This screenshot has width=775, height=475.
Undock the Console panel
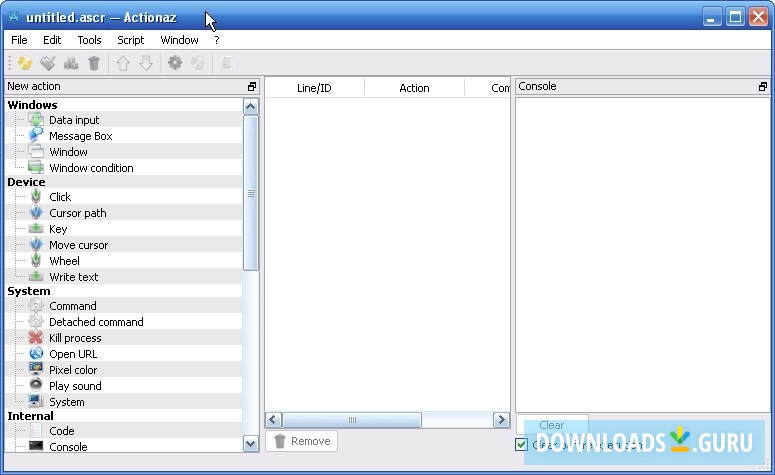[763, 86]
